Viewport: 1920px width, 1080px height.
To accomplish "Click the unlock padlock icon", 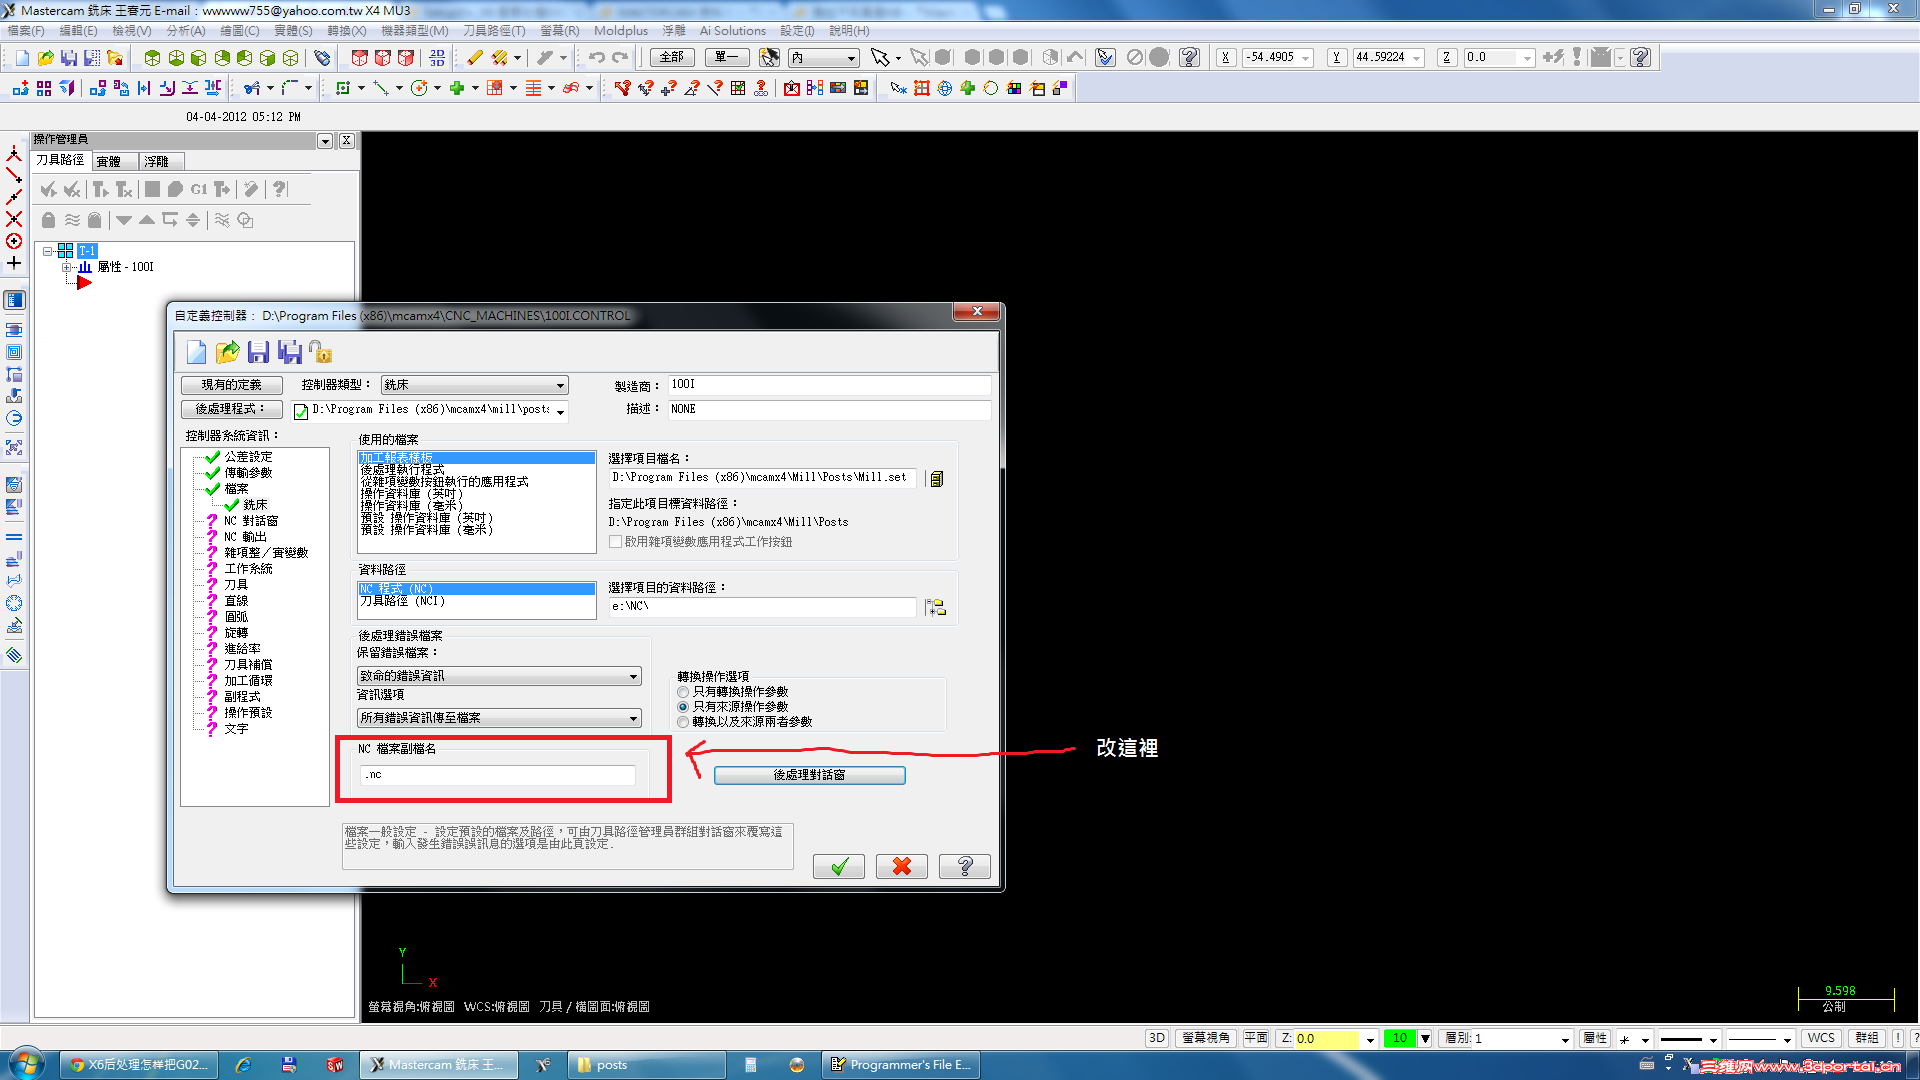I will click(320, 352).
